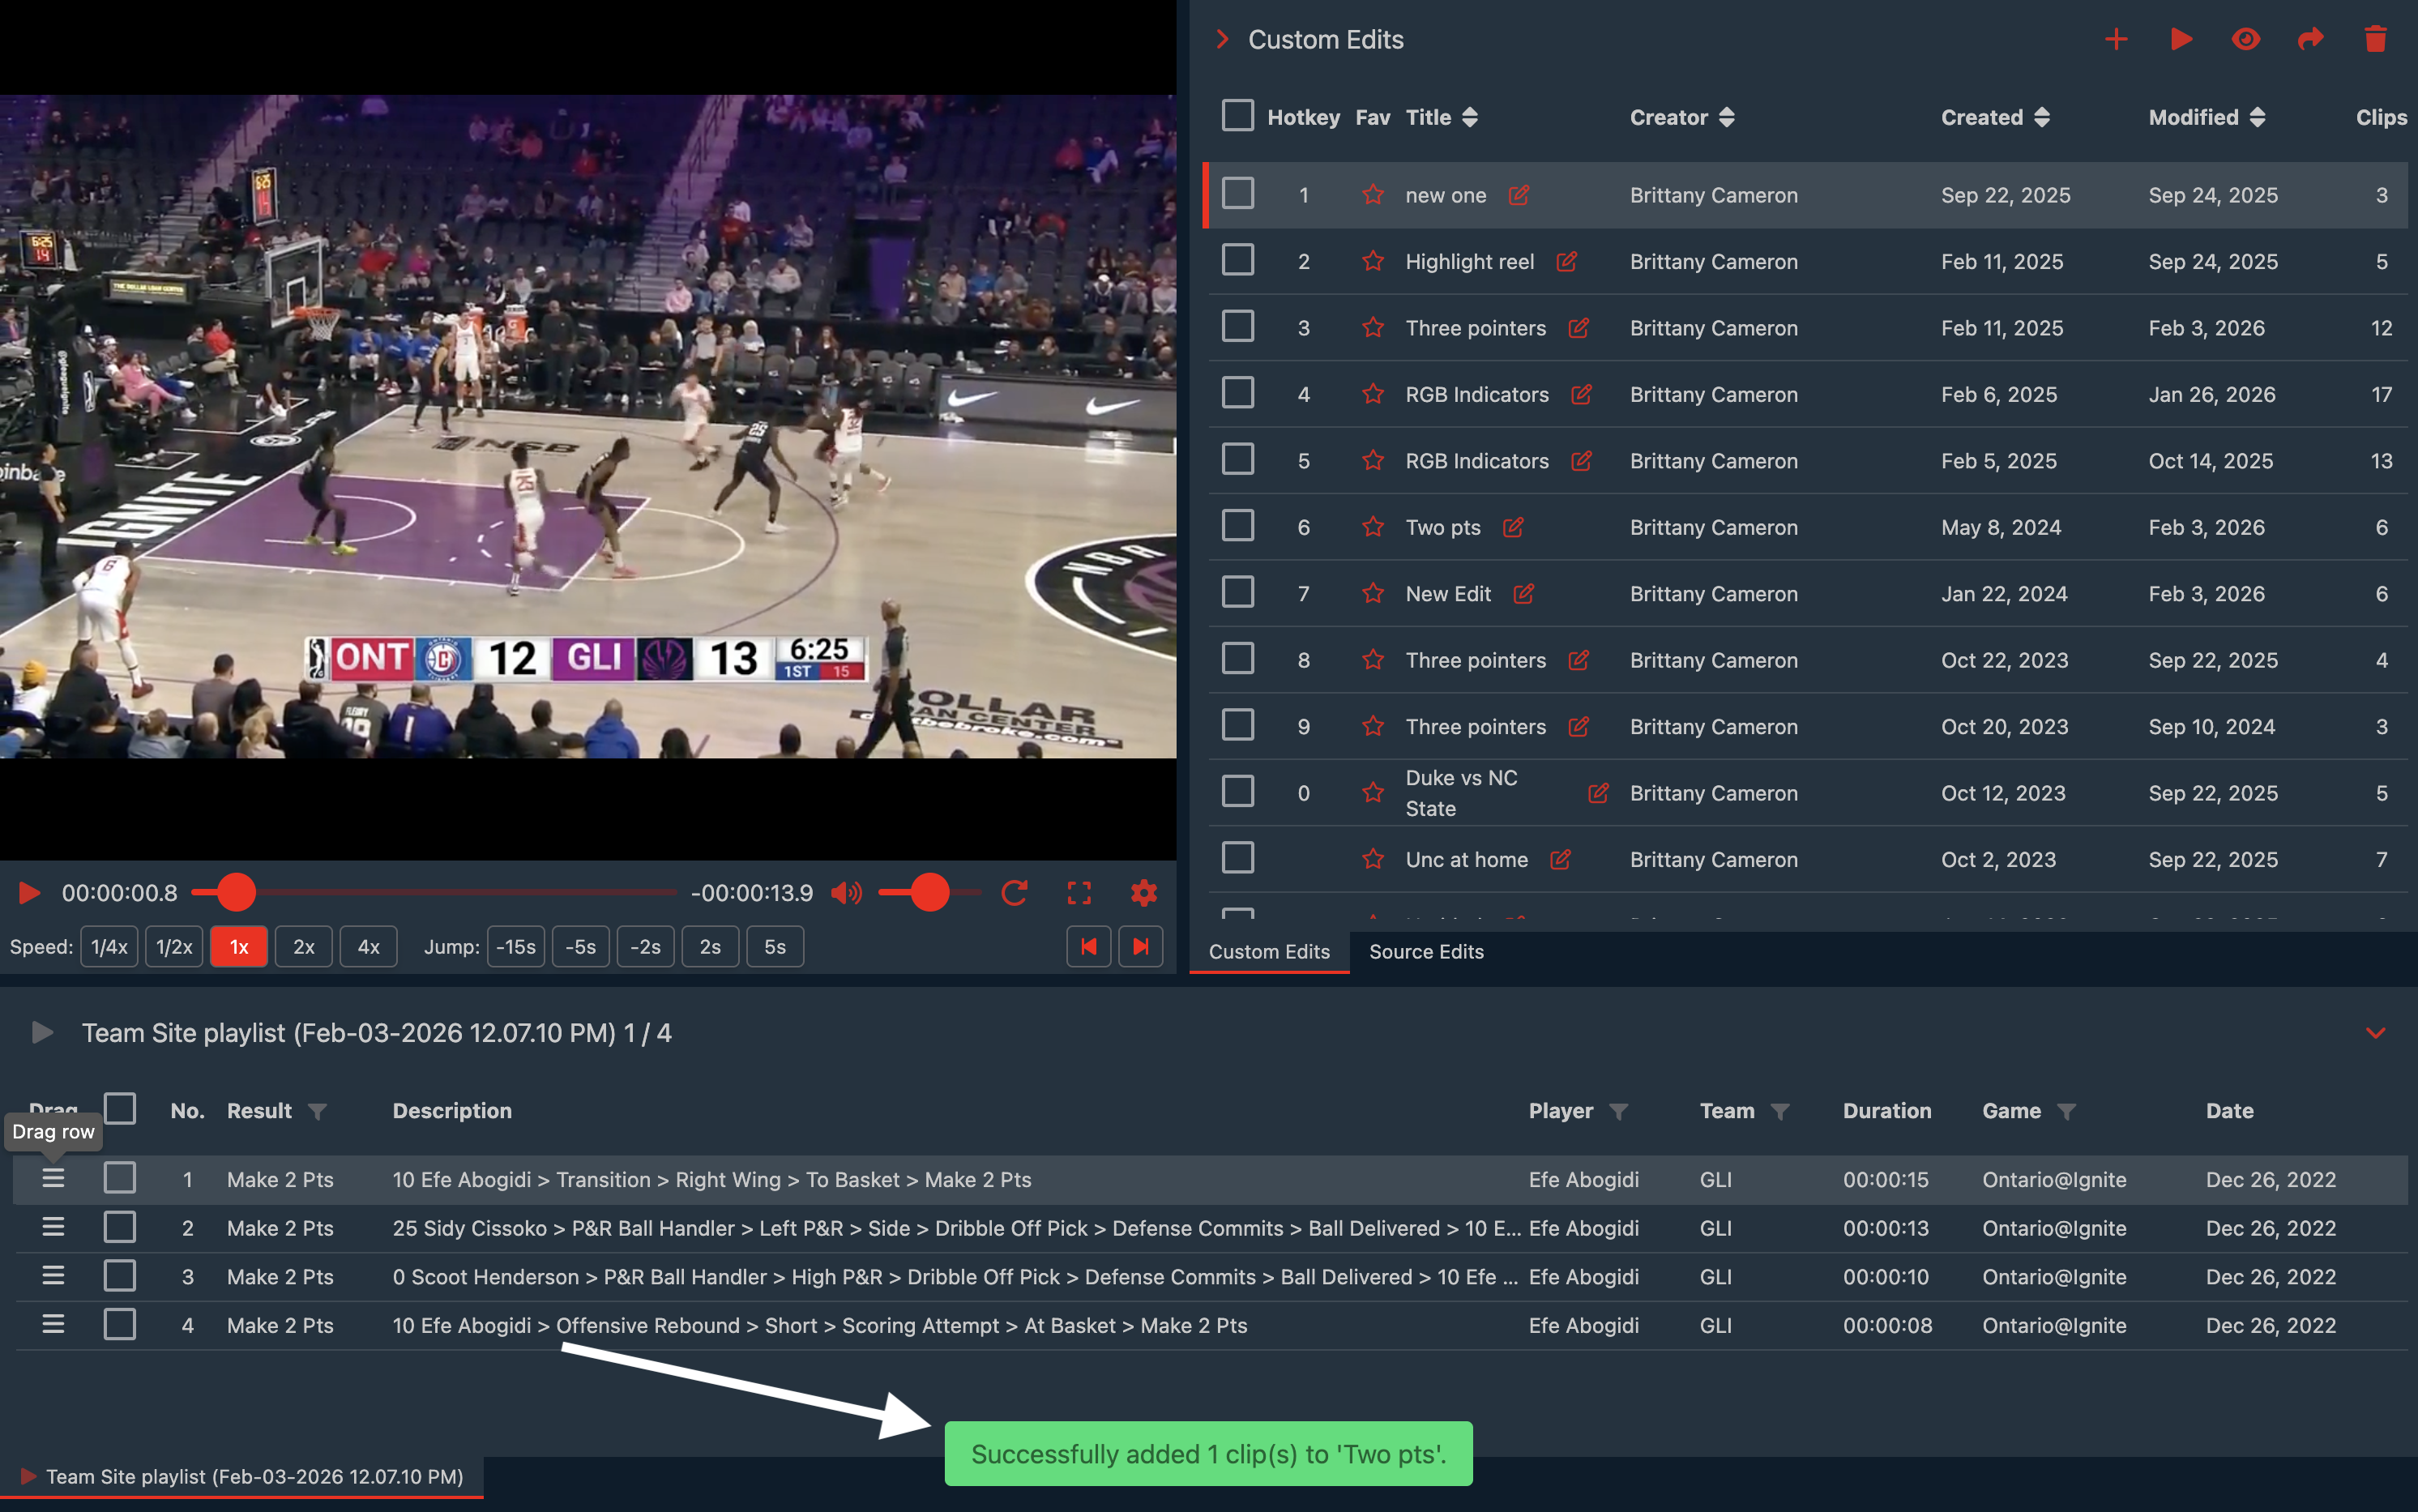Image resolution: width=2418 pixels, height=1512 pixels.
Task: Click the trash icon in Custom Edits header
Action: click(x=2375, y=40)
